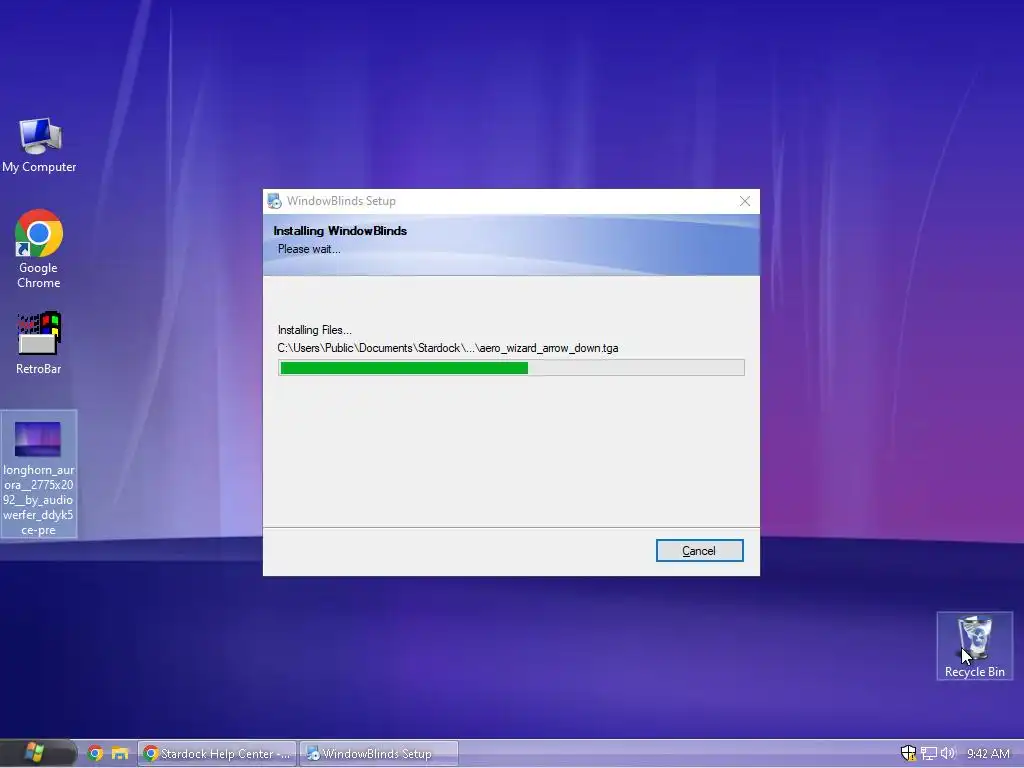Open the My Computer desktop icon
The image size is (1024, 768).
(39, 145)
